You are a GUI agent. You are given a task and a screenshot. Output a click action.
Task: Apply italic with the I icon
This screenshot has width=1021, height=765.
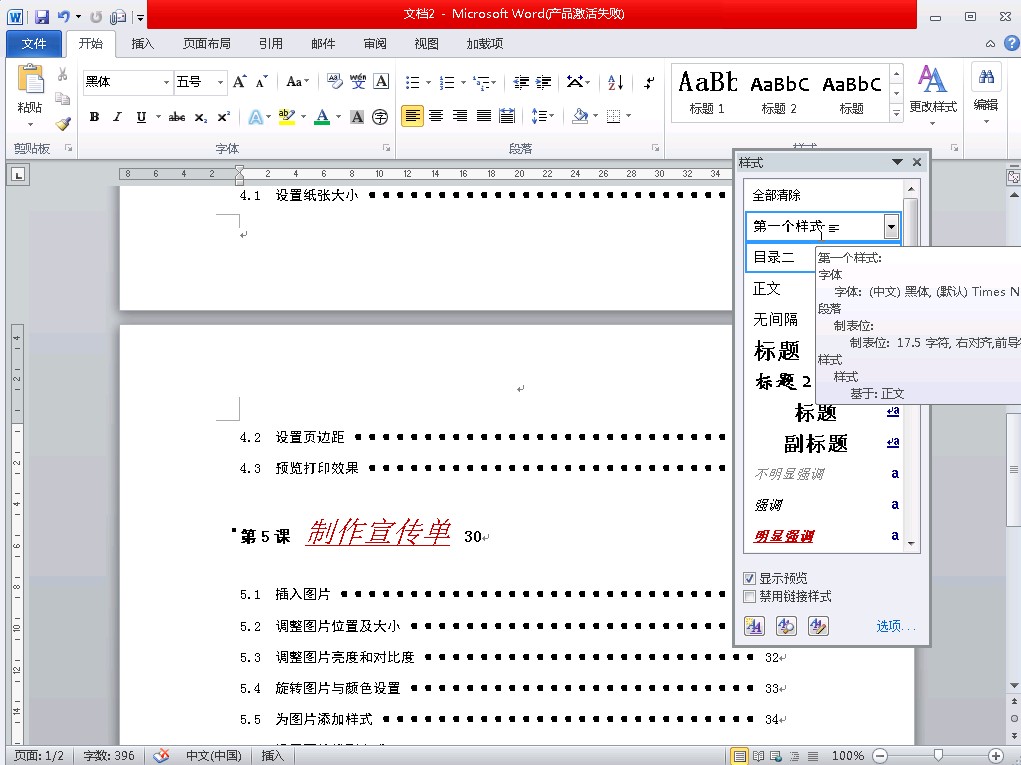(x=117, y=117)
